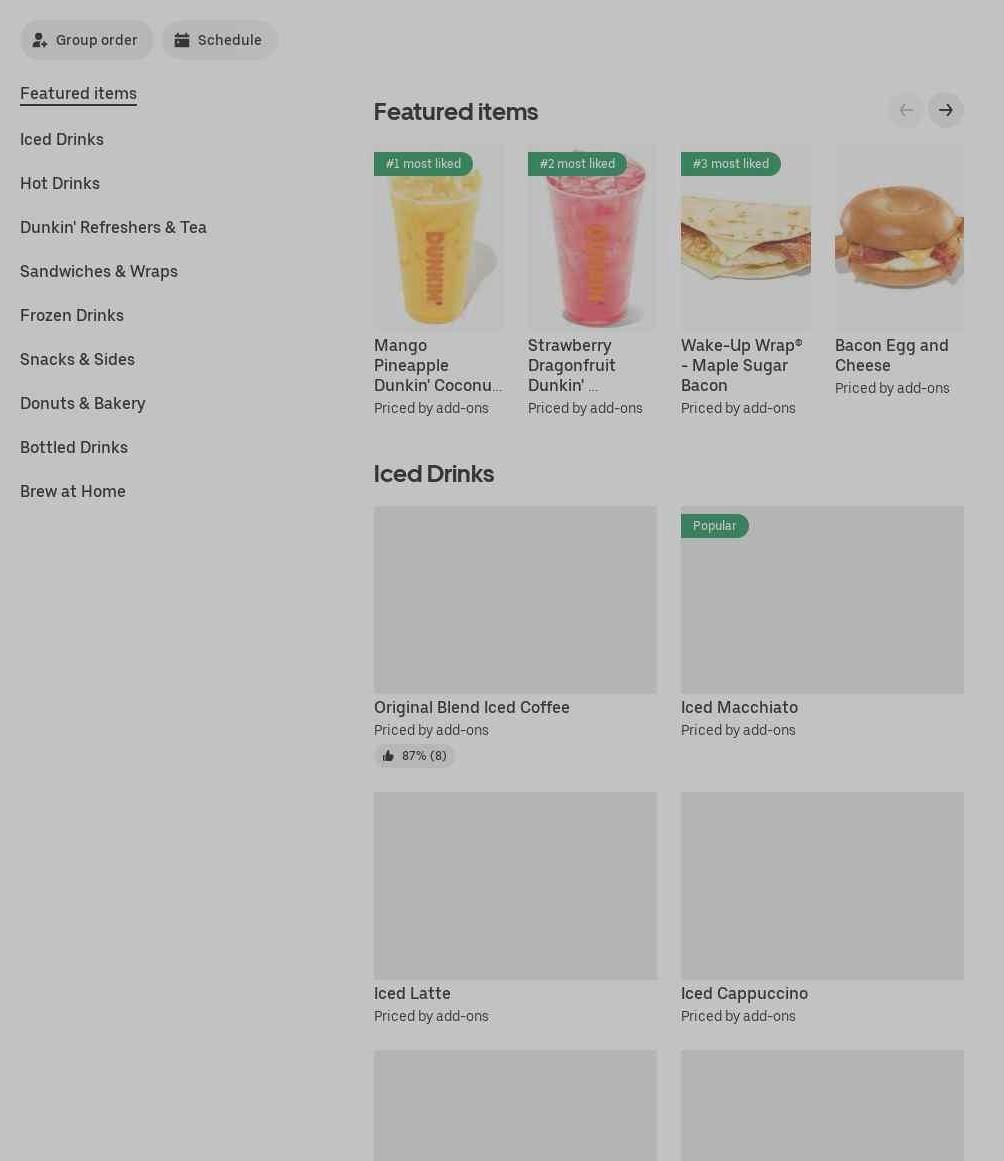Navigate to Sandwiches & Wraps
The width and height of the screenshot is (1004, 1161).
[99, 271]
